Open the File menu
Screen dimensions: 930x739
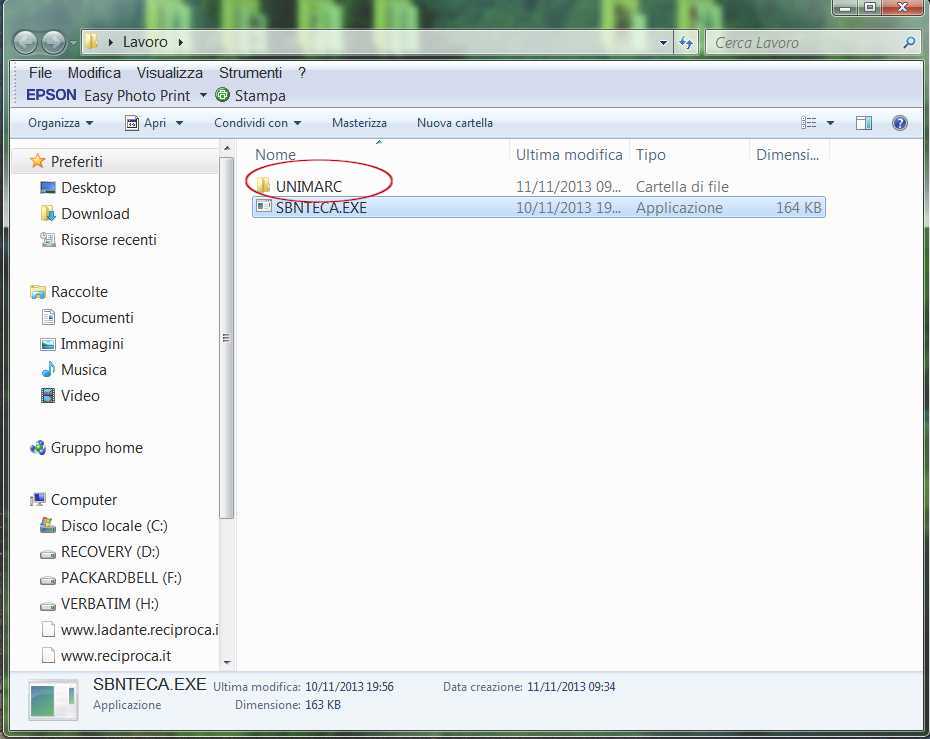click(x=40, y=73)
